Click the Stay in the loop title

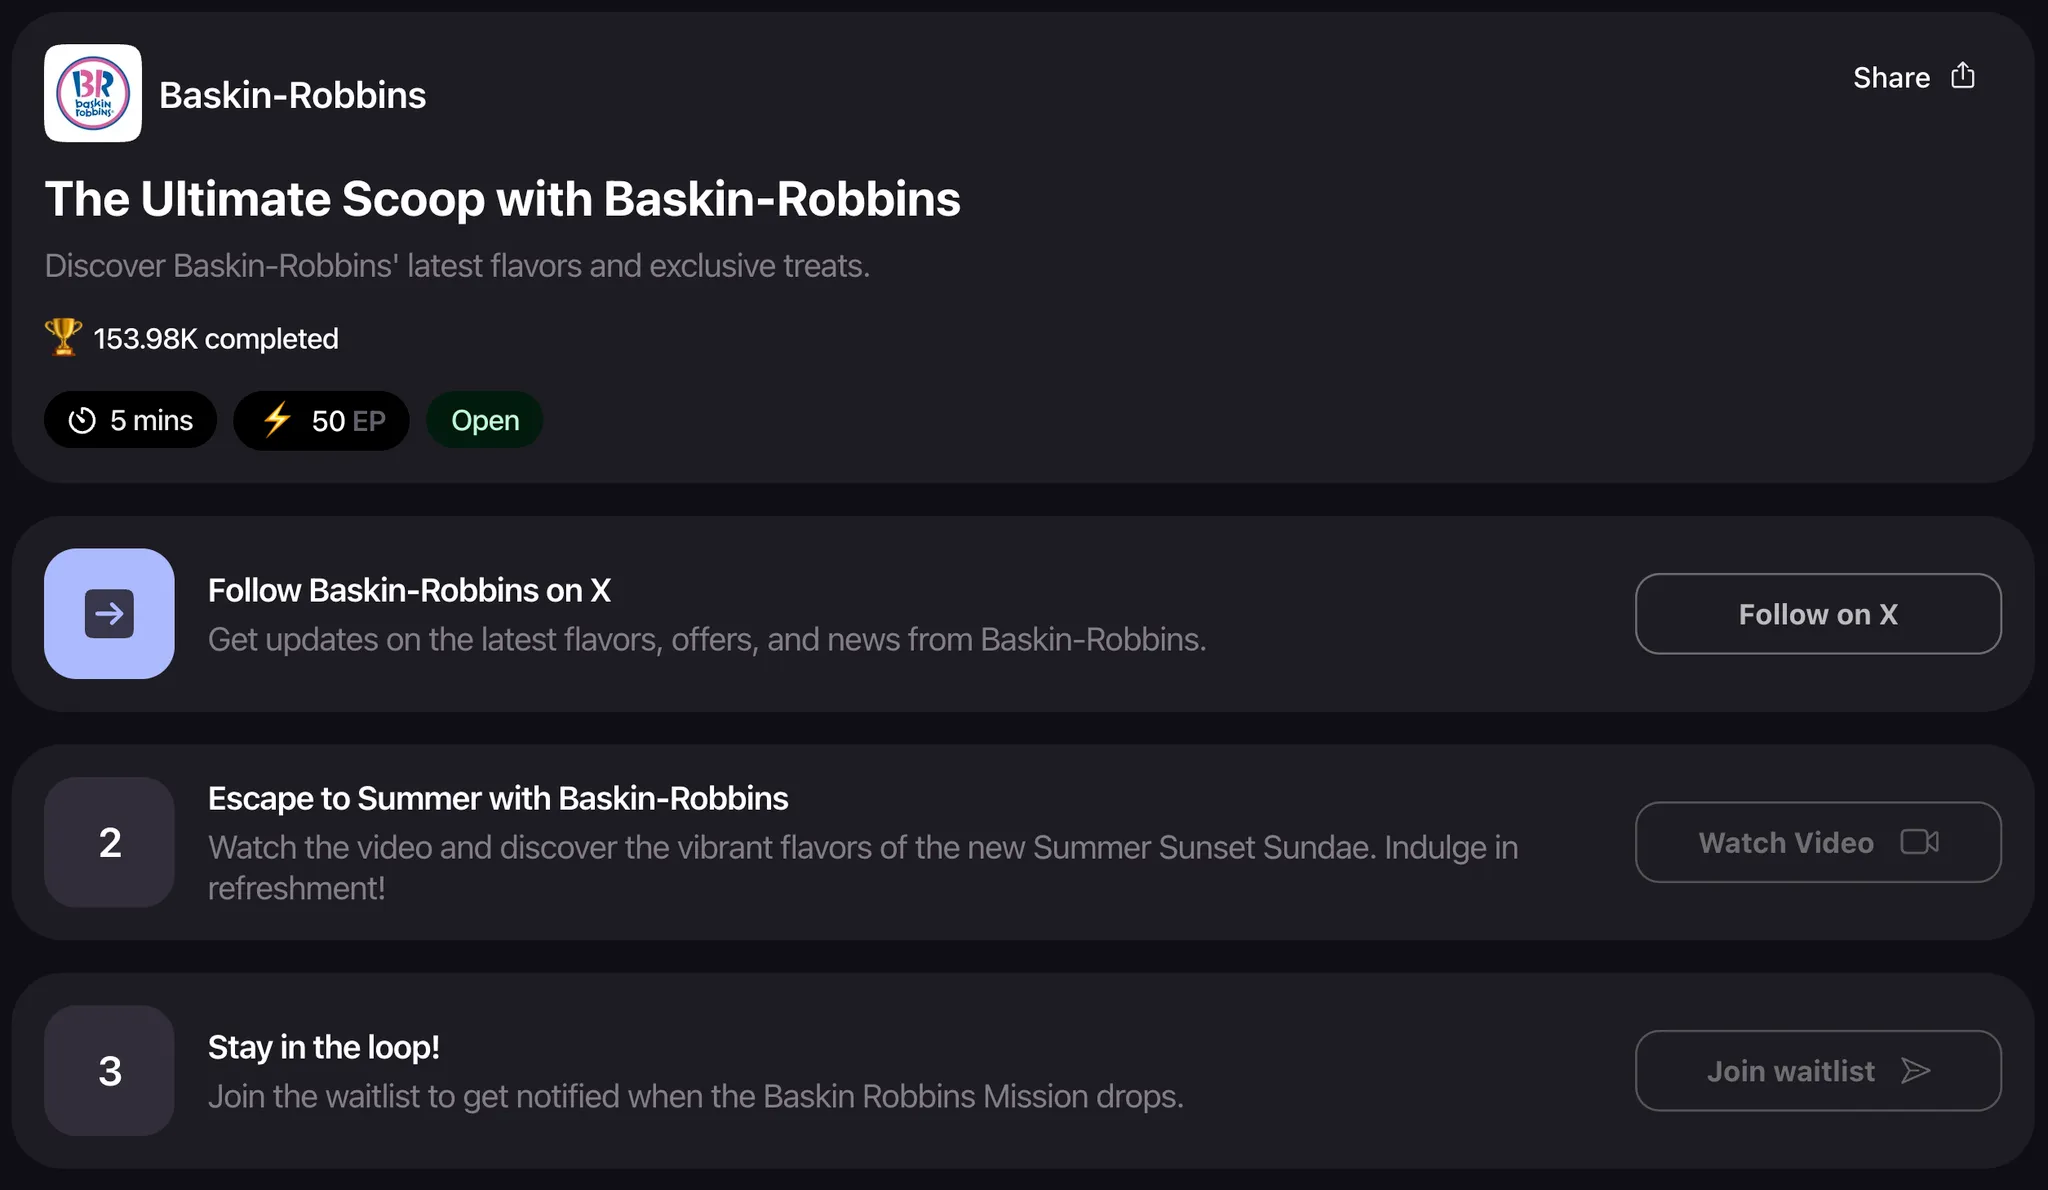[323, 1047]
